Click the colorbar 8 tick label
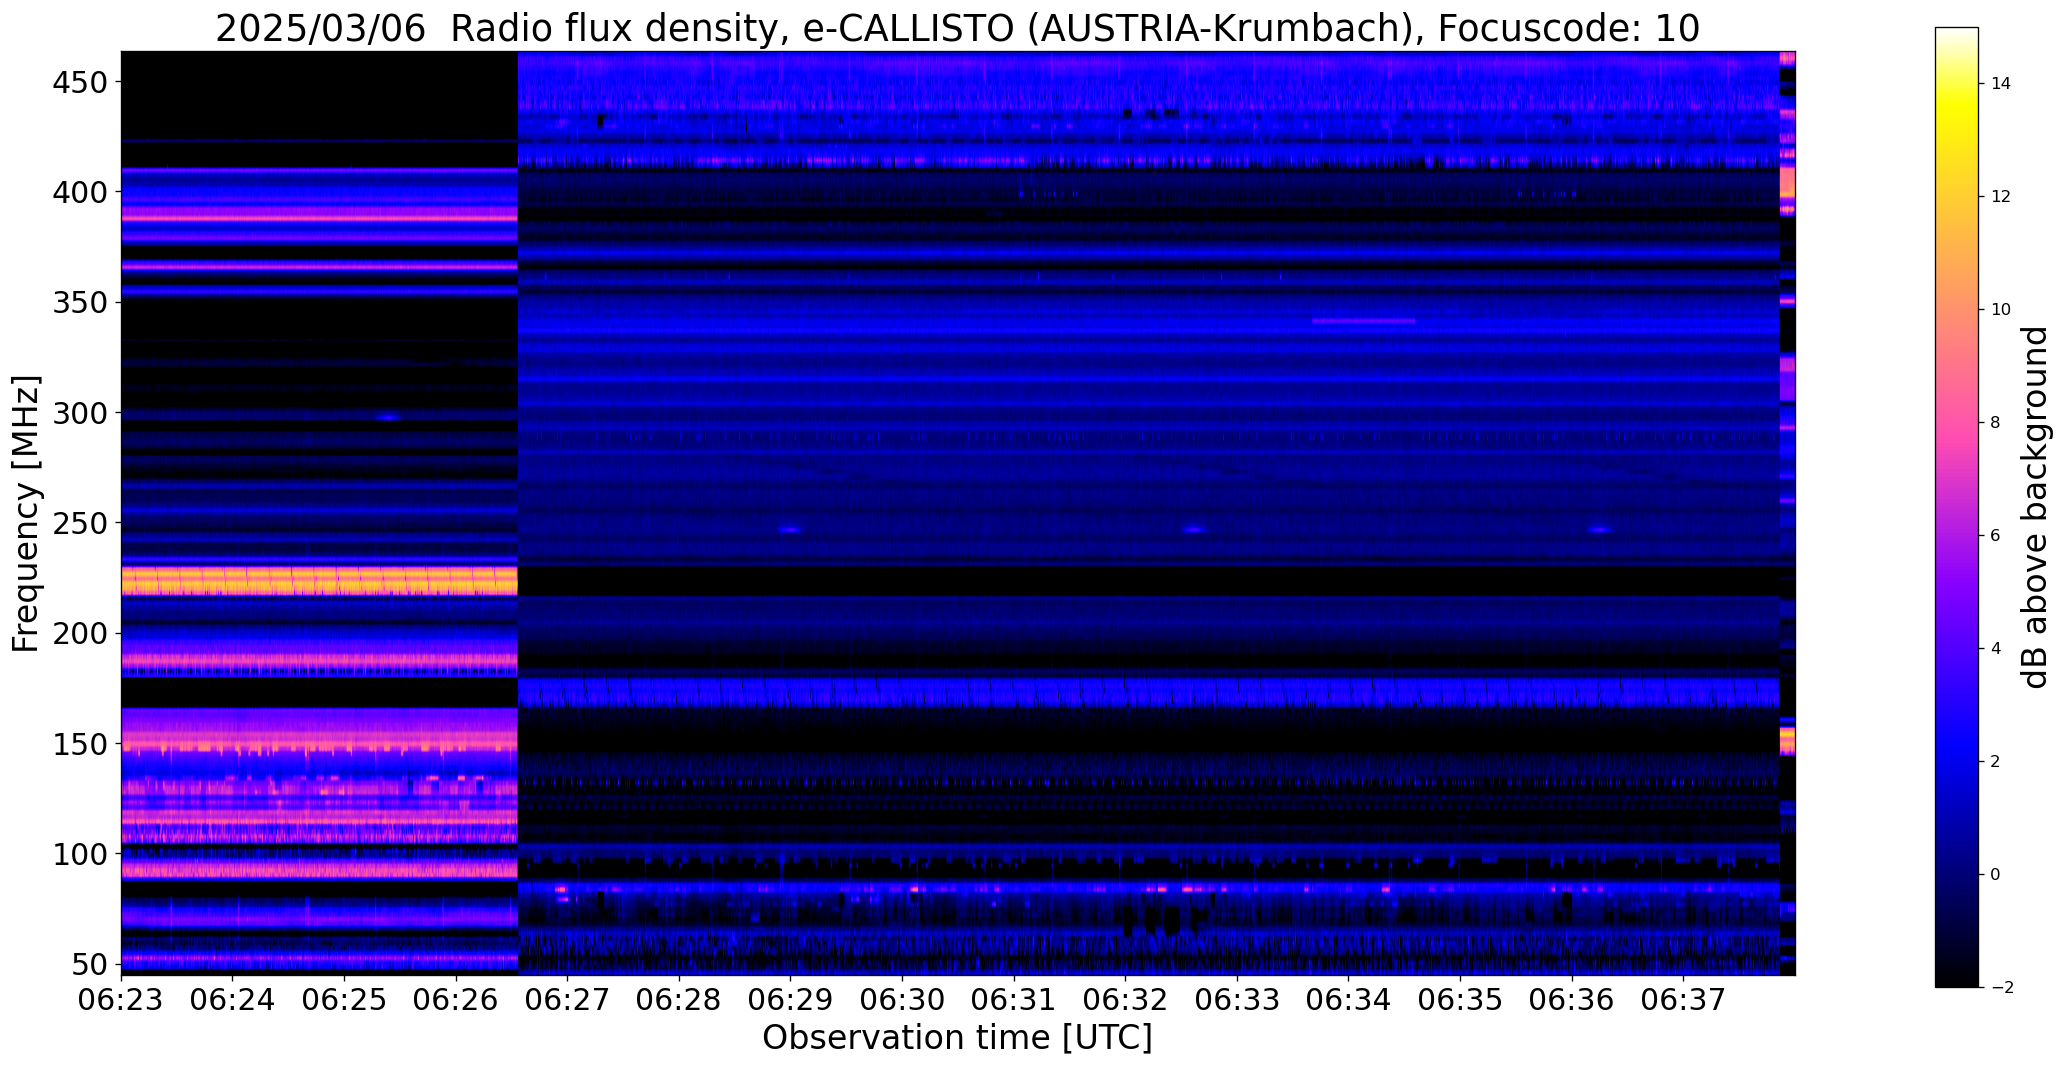Image resolution: width=2066 pixels, height=1067 pixels. pyautogui.click(x=1996, y=423)
